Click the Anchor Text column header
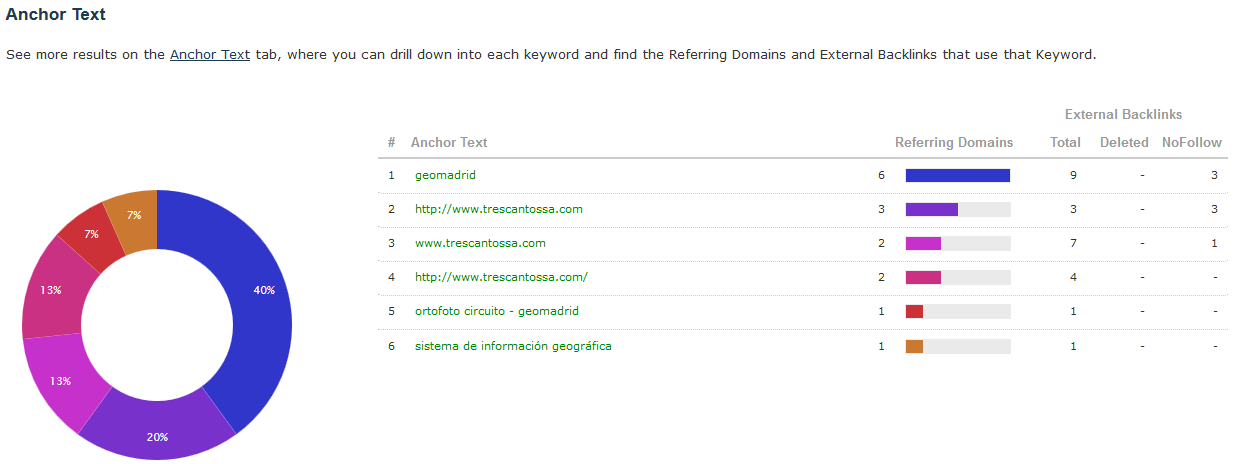 tap(449, 142)
